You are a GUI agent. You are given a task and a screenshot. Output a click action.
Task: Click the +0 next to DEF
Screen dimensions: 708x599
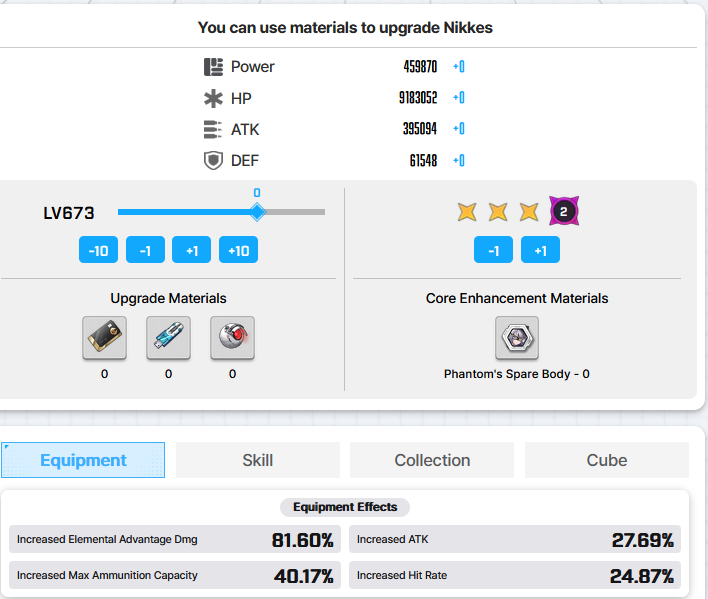click(x=459, y=161)
